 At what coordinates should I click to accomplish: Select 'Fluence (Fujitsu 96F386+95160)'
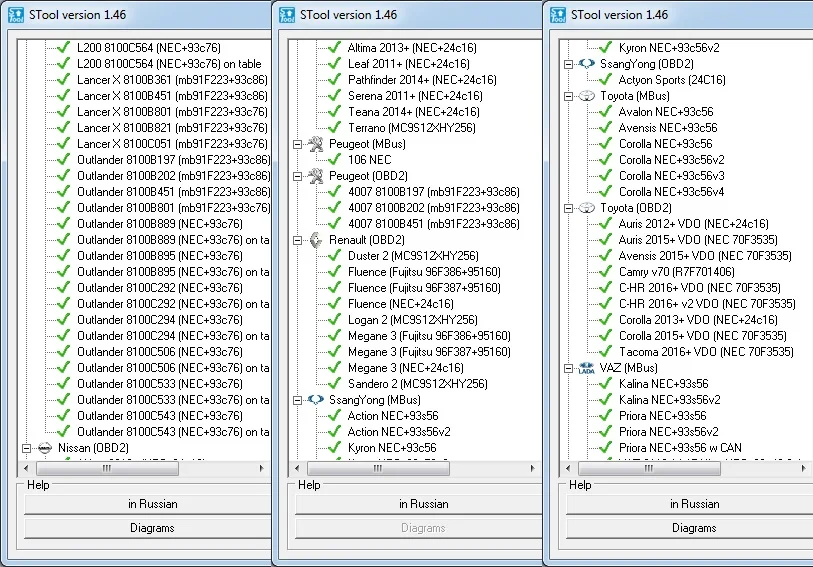pos(424,272)
